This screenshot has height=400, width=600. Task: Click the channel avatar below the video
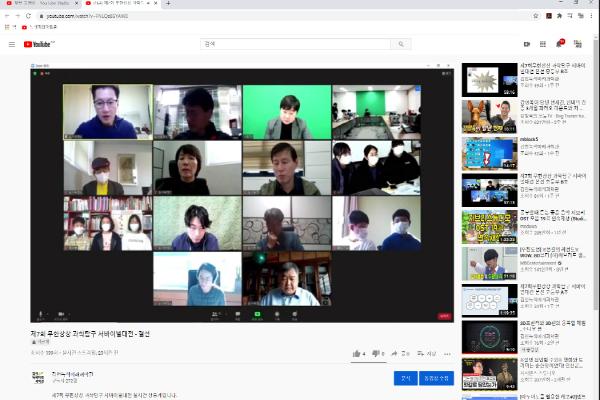(38, 378)
